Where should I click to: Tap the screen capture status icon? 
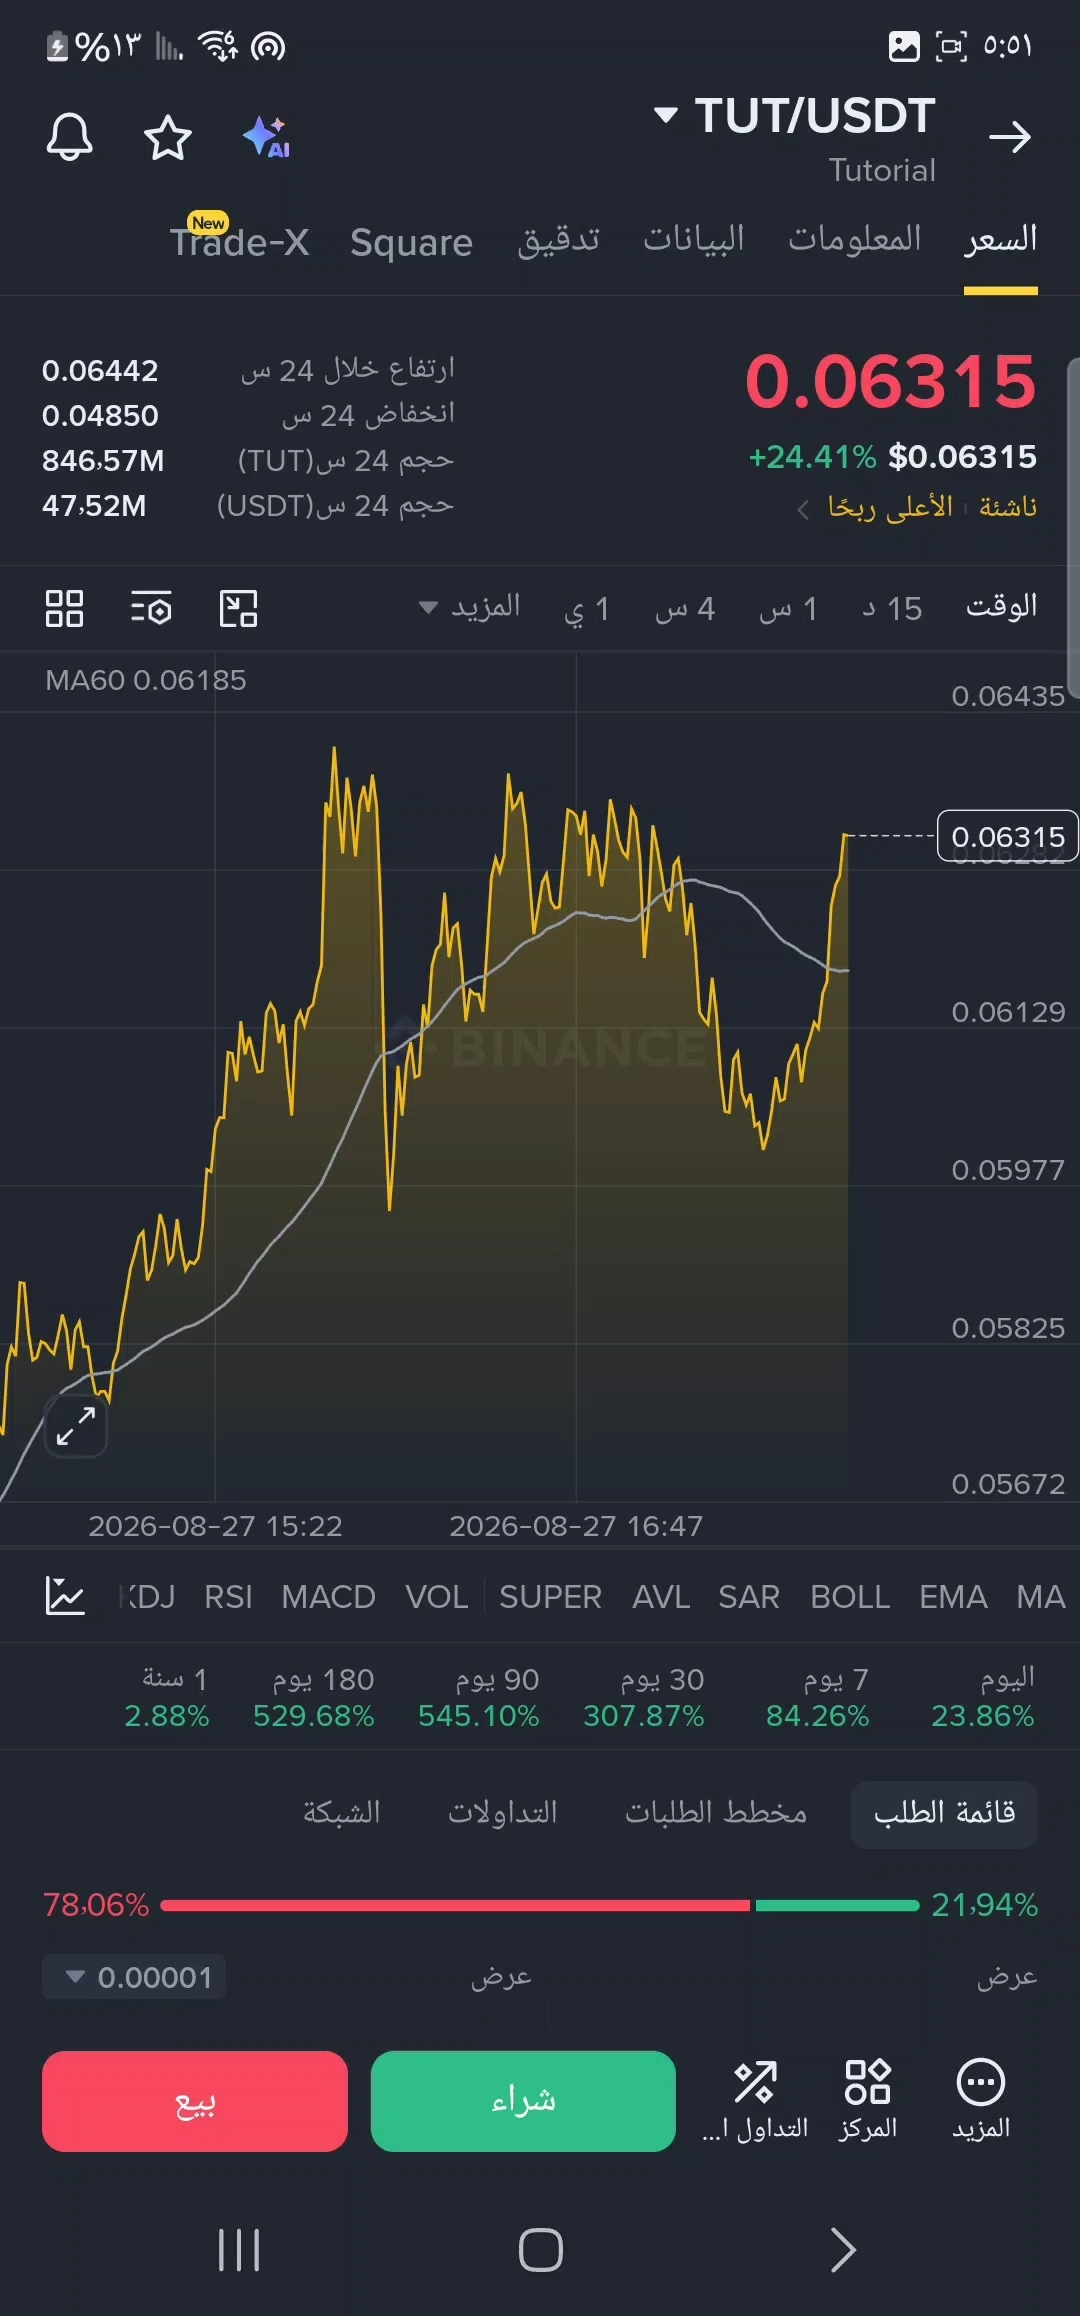click(951, 46)
